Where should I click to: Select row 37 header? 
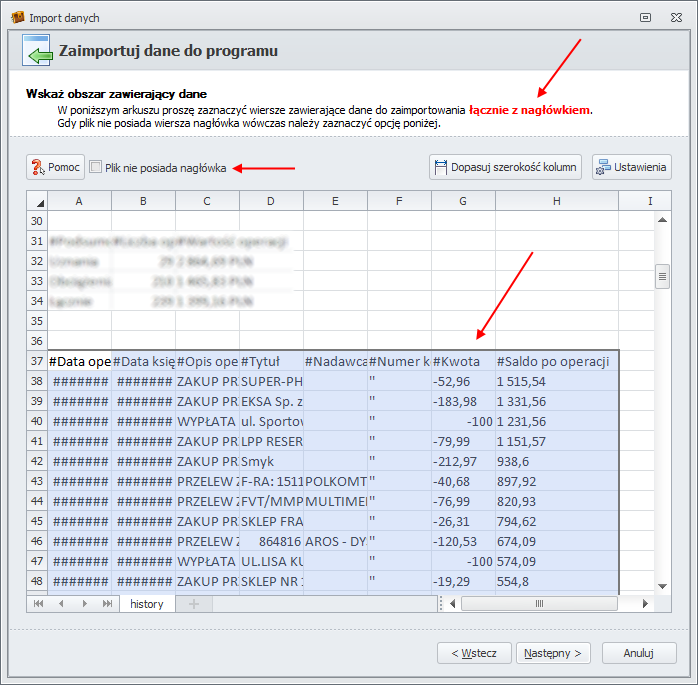click(x=37, y=361)
